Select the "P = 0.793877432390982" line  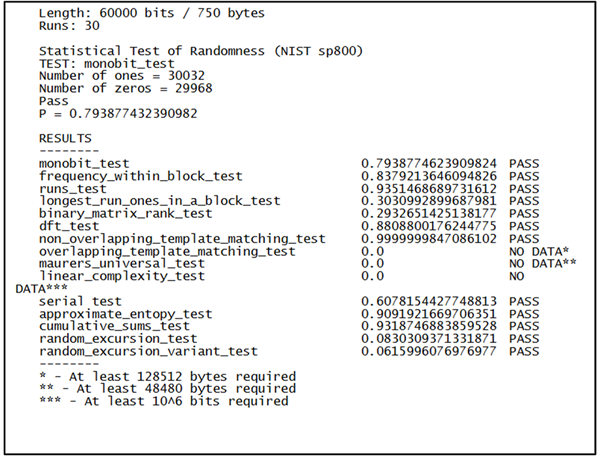[118, 114]
